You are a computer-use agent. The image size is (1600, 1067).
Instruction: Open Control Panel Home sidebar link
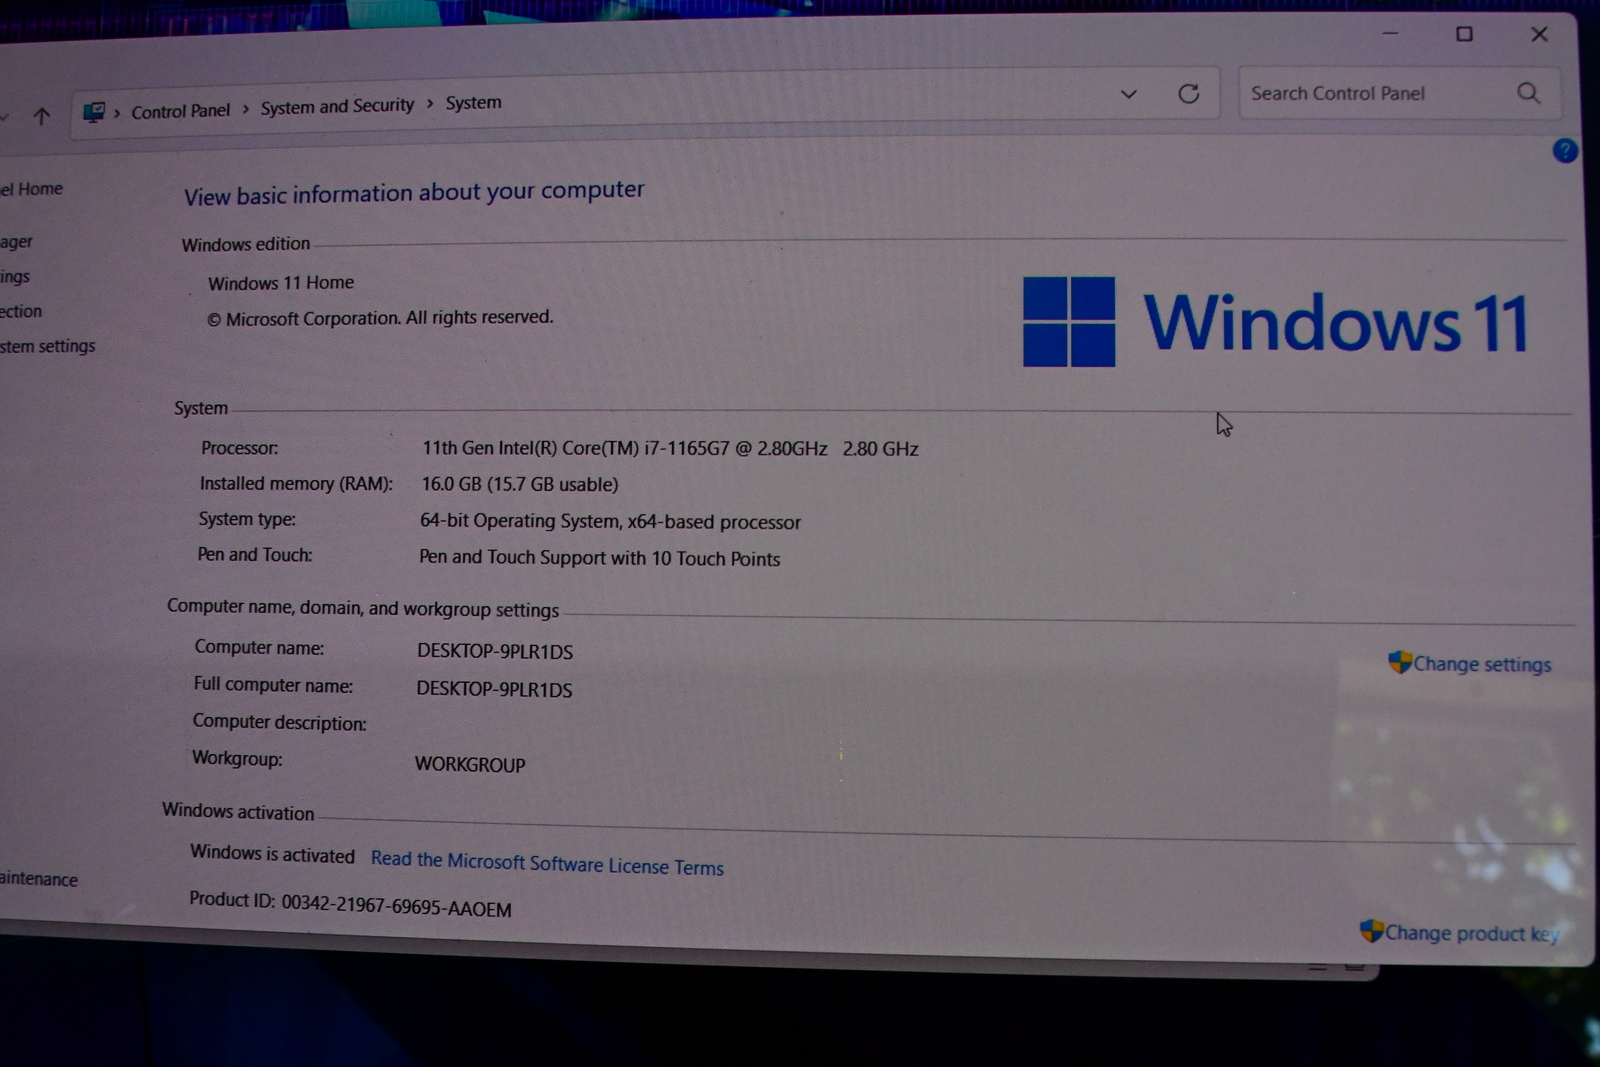click(31, 189)
